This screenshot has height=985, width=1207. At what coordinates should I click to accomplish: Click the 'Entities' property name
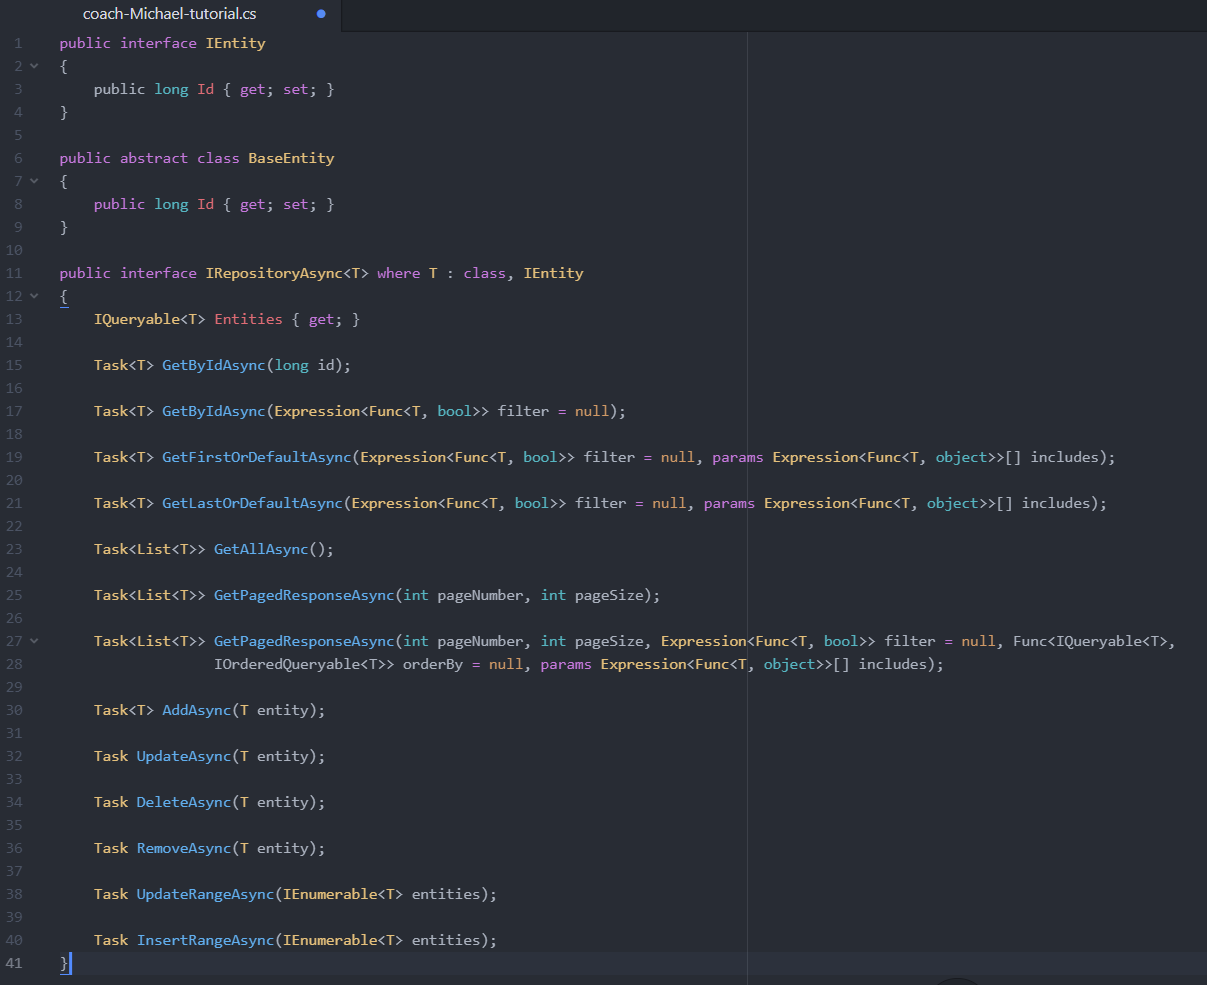coord(248,319)
